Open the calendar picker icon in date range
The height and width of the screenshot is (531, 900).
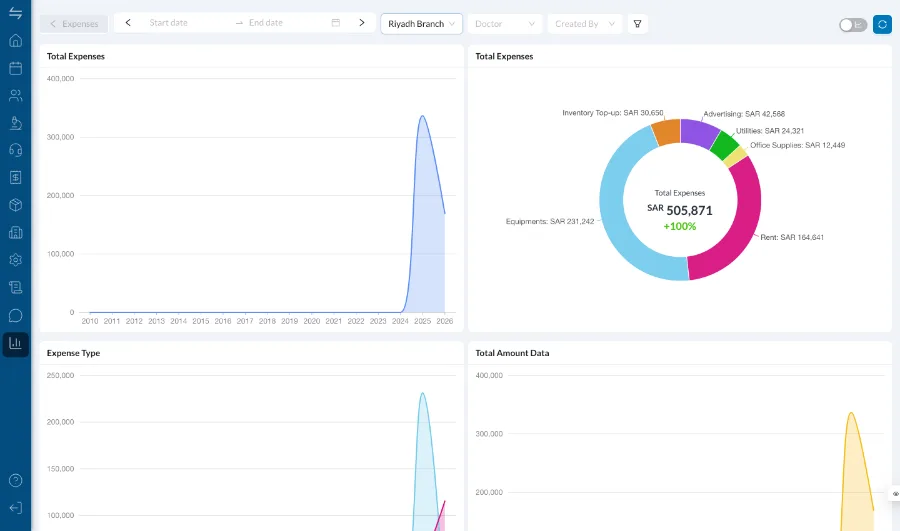(336, 23)
